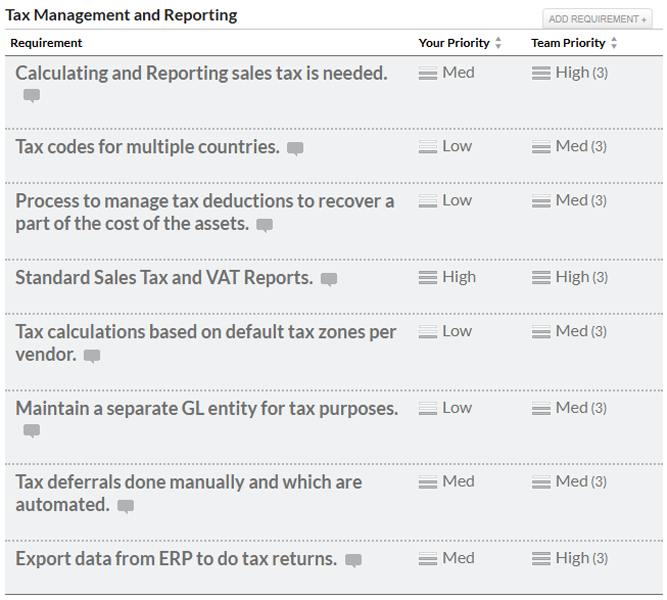Screen dimensions: 667x600
Task: Click Team Priority High (3) for Calculating sales tax
Action: coord(569,73)
